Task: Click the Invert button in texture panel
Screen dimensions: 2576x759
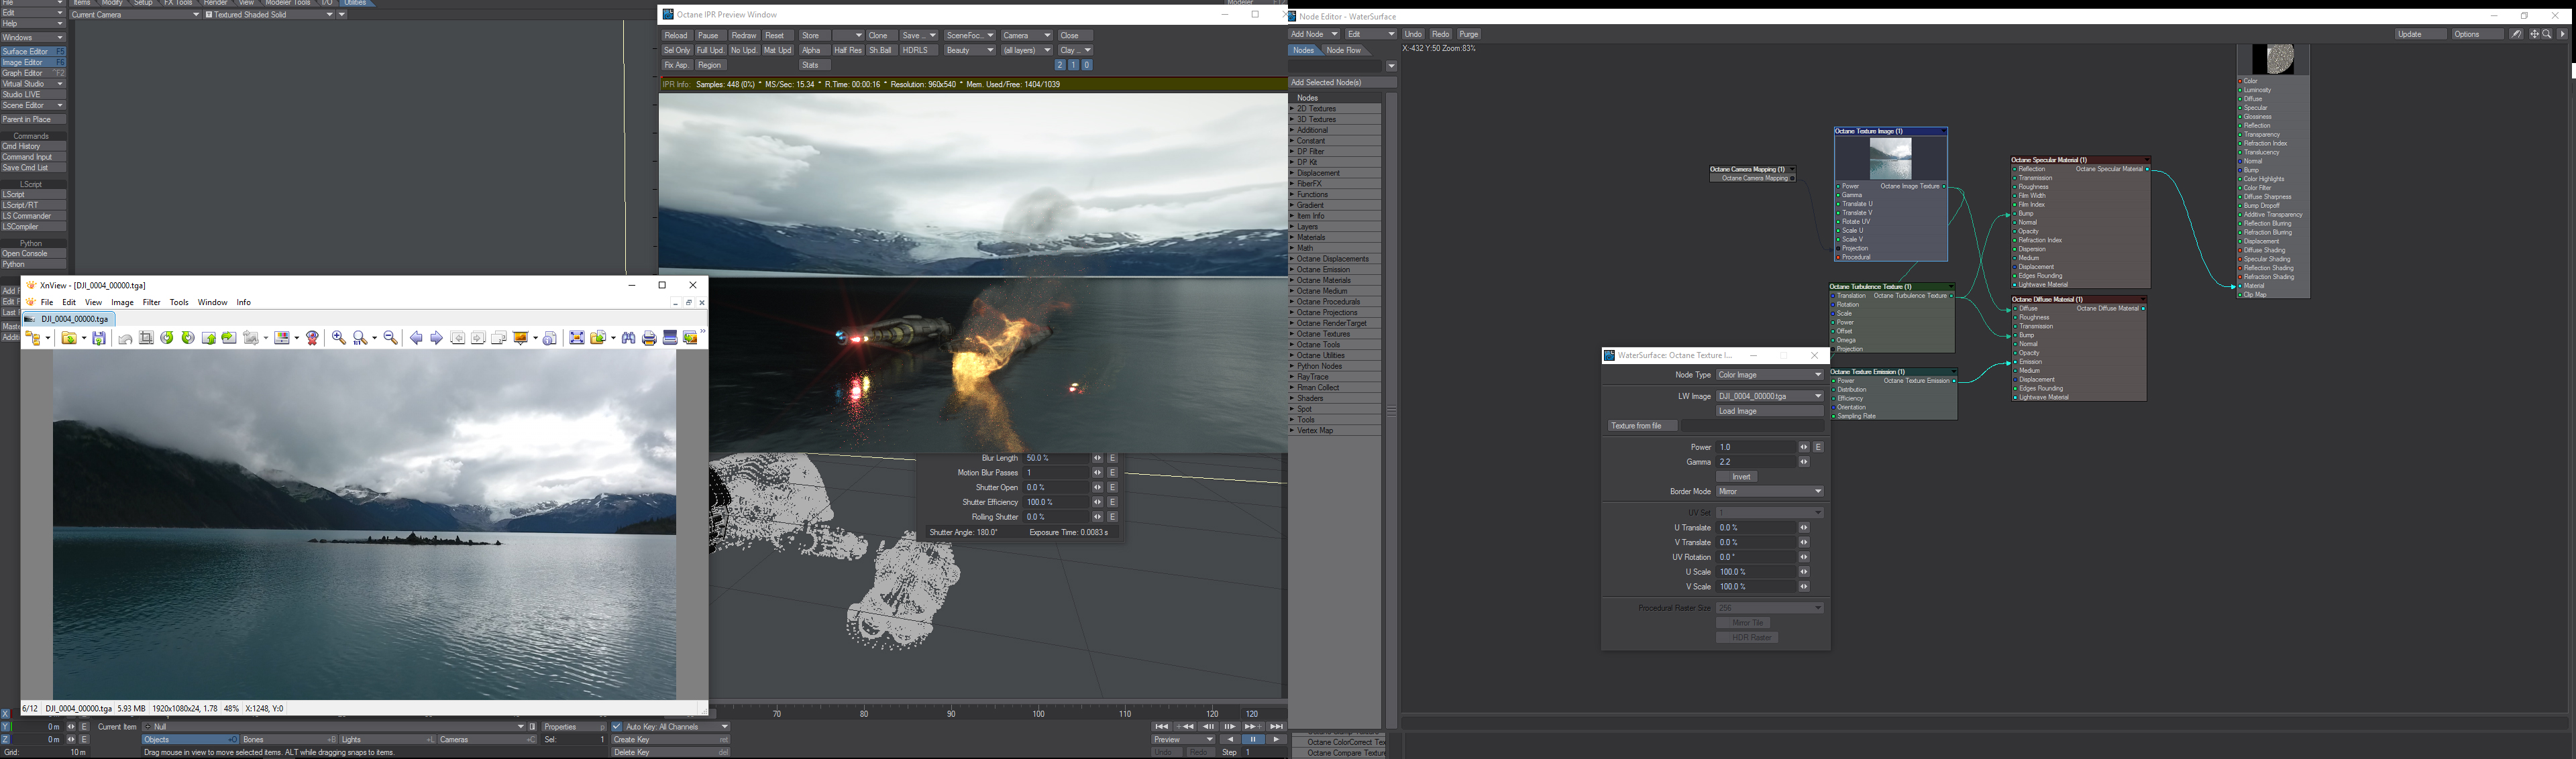Action: [x=1741, y=477]
